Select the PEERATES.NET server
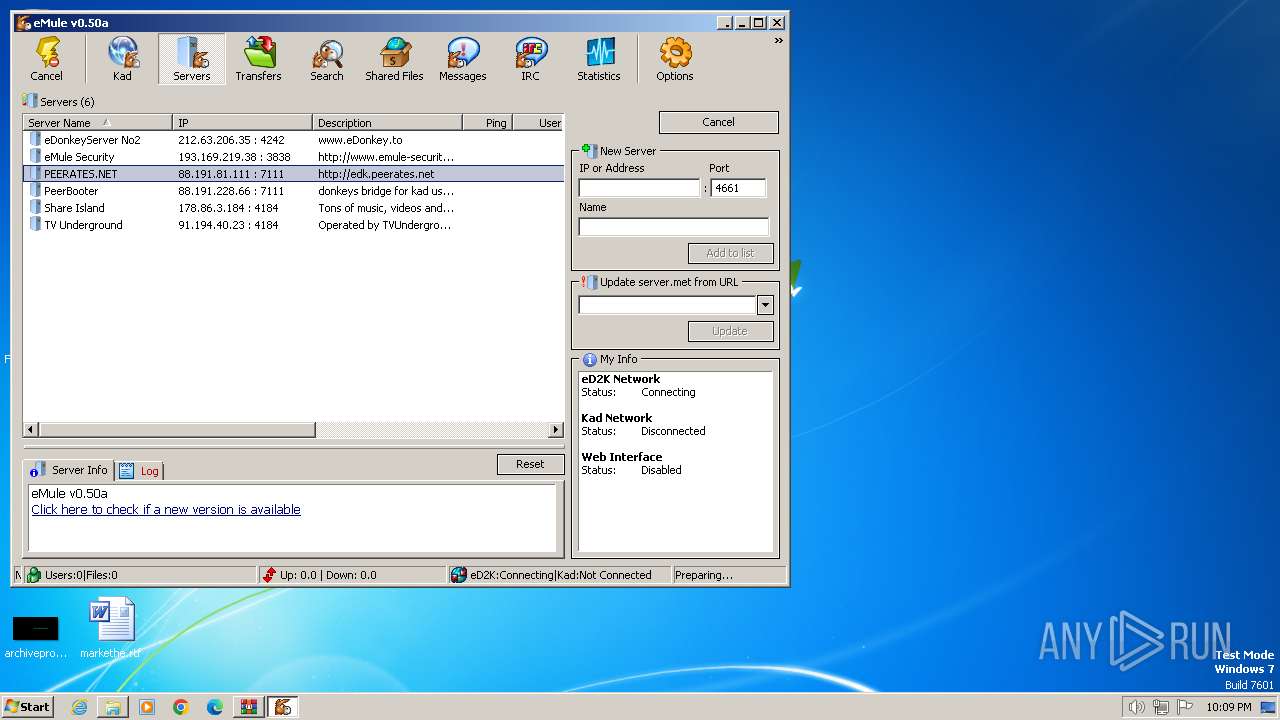This screenshot has width=1280, height=720. click(x=293, y=174)
